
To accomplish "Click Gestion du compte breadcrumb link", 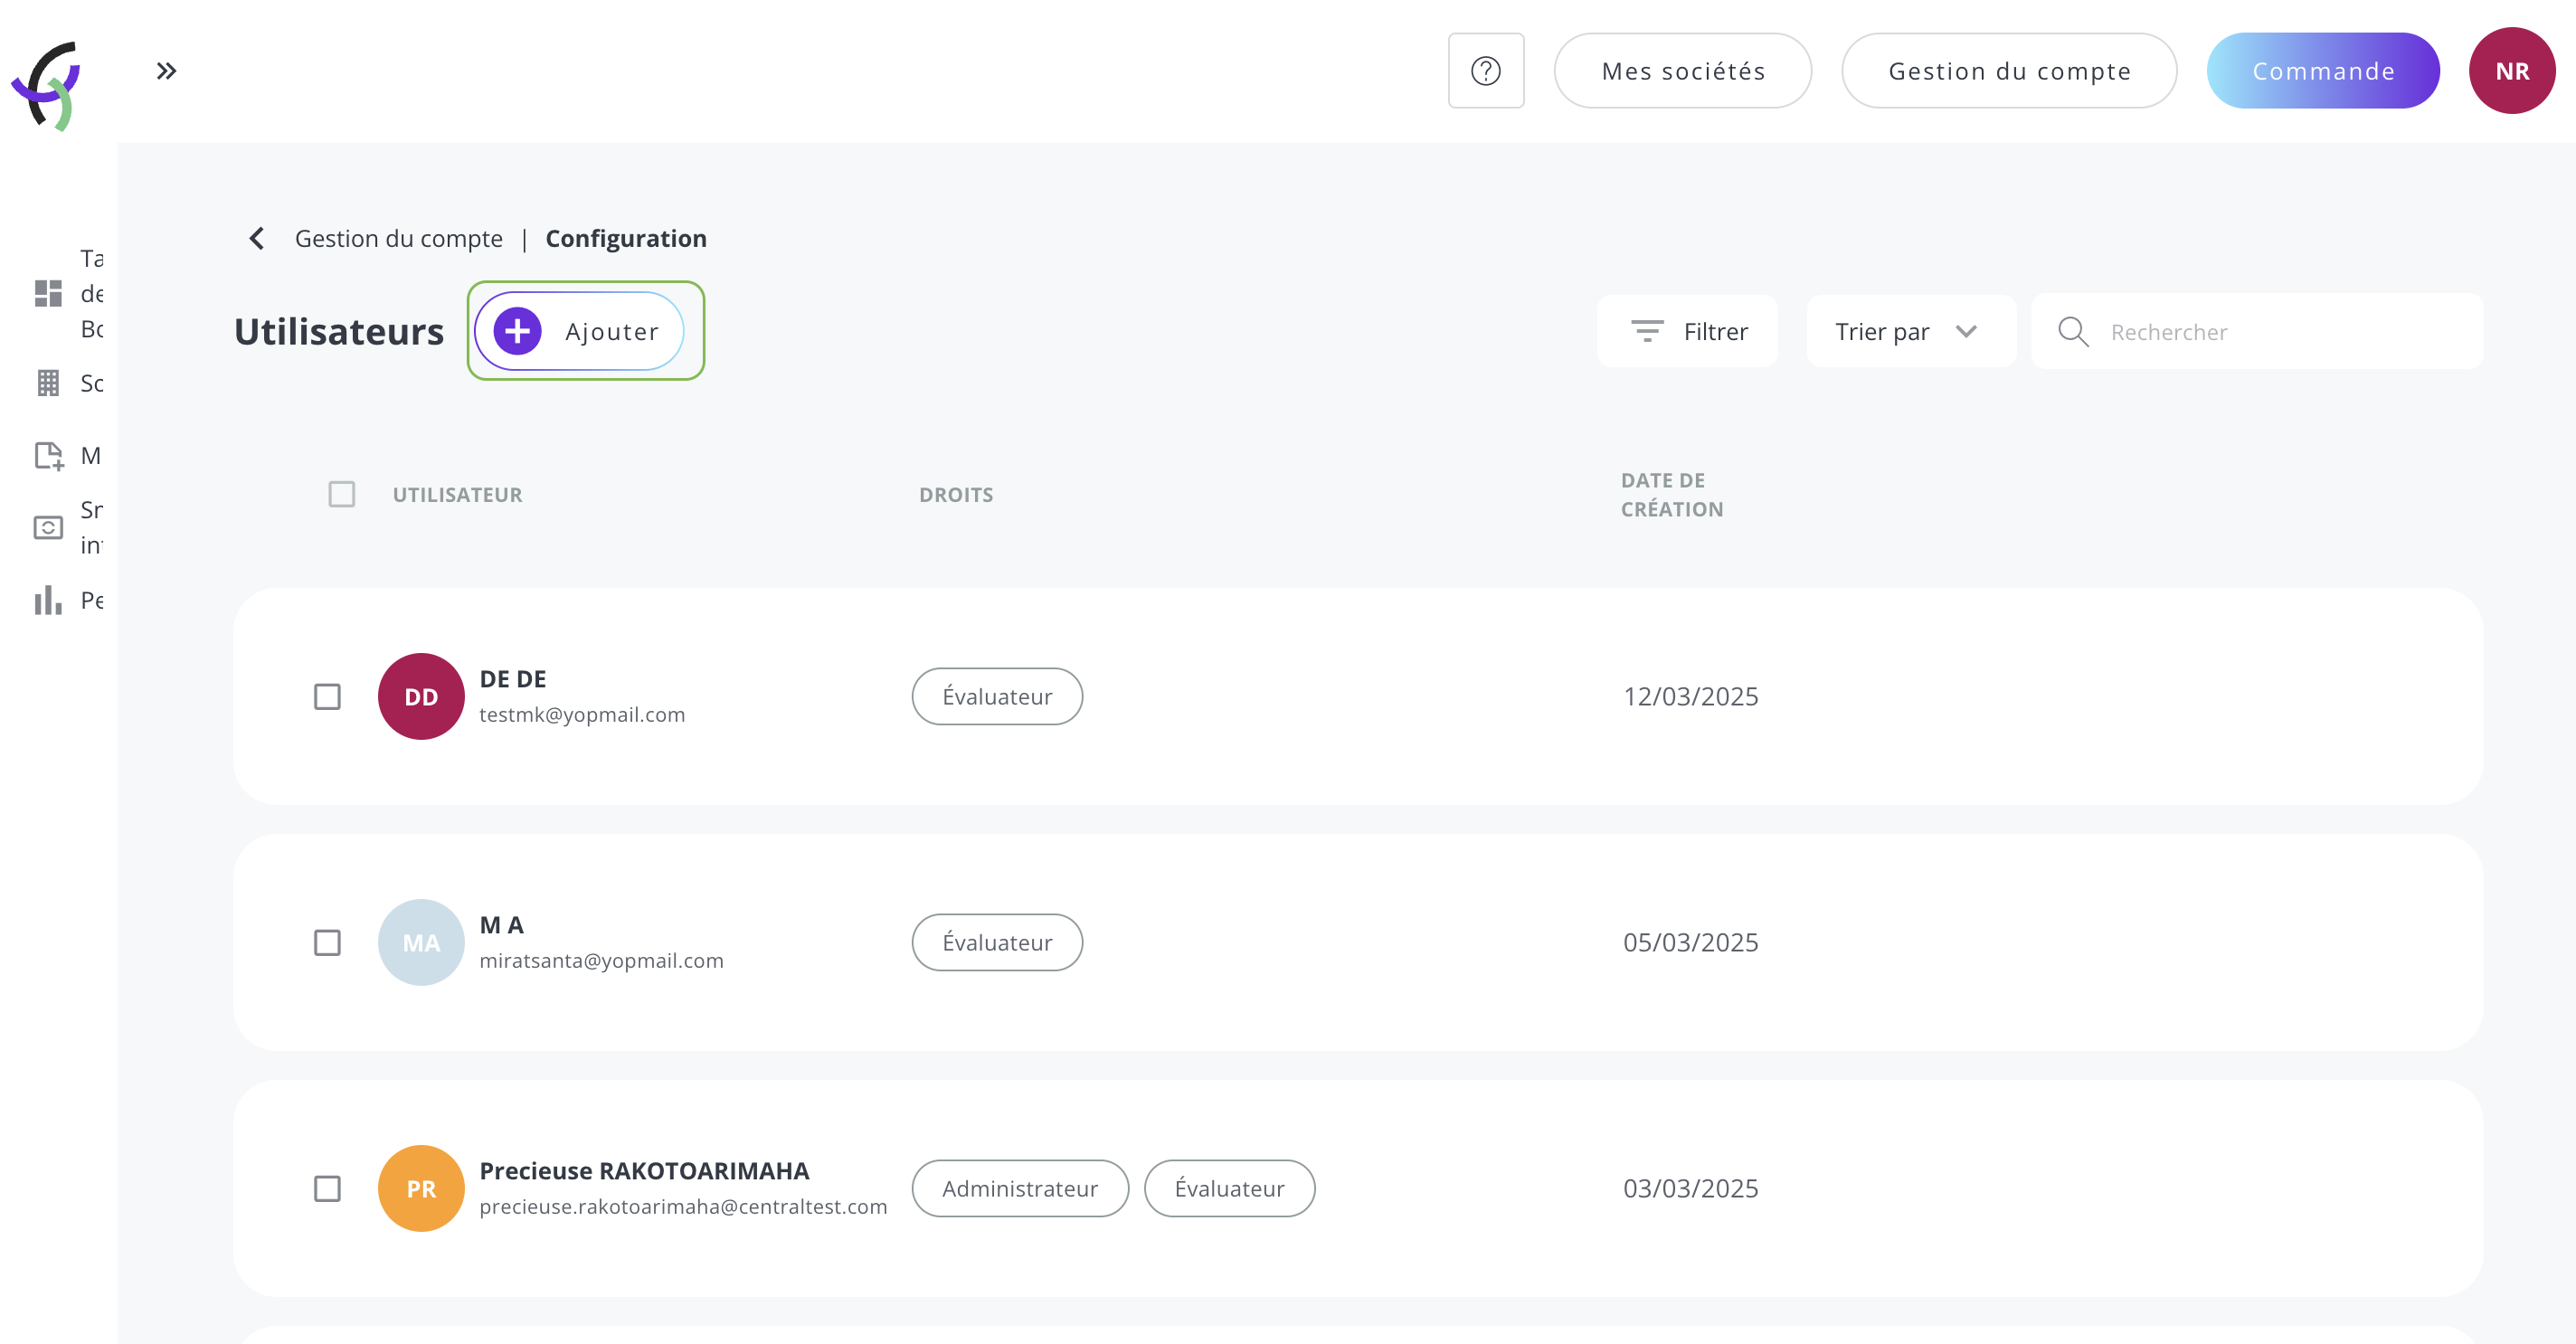I will coord(399,238).
